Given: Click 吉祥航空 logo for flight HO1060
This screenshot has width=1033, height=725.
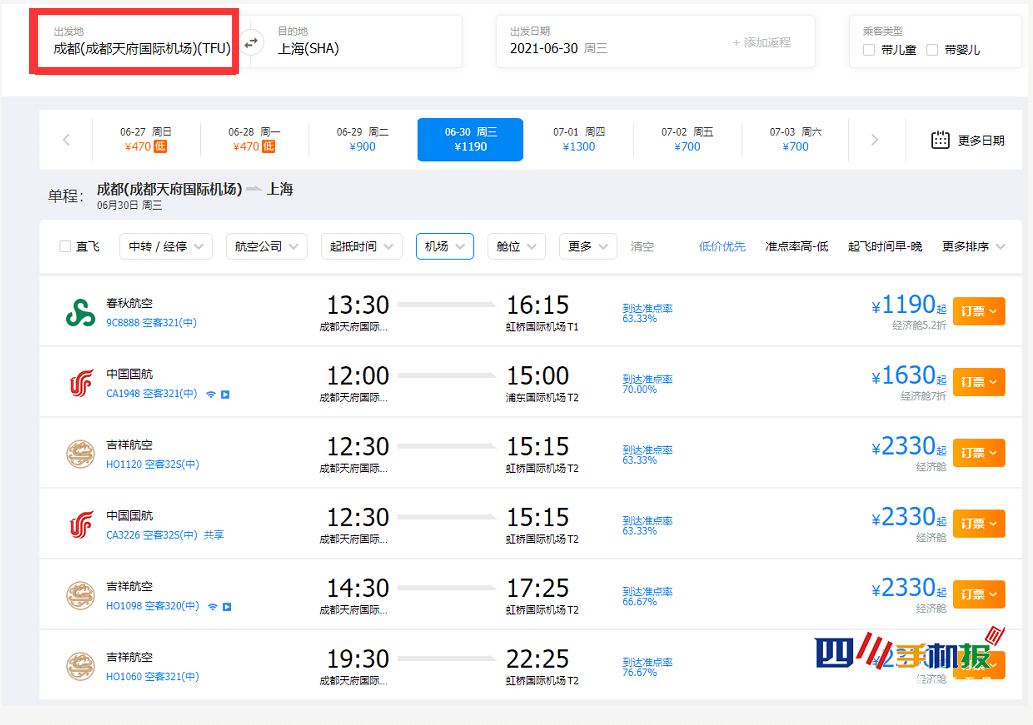Looking at the screenshot, I should 80,666.
